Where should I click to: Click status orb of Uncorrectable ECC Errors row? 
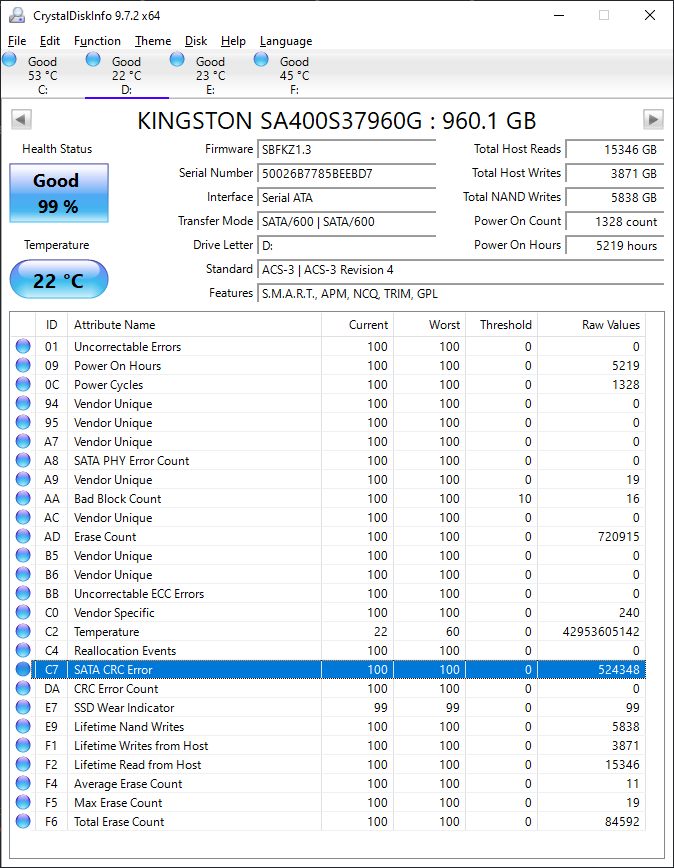click(x=23, y=593)
